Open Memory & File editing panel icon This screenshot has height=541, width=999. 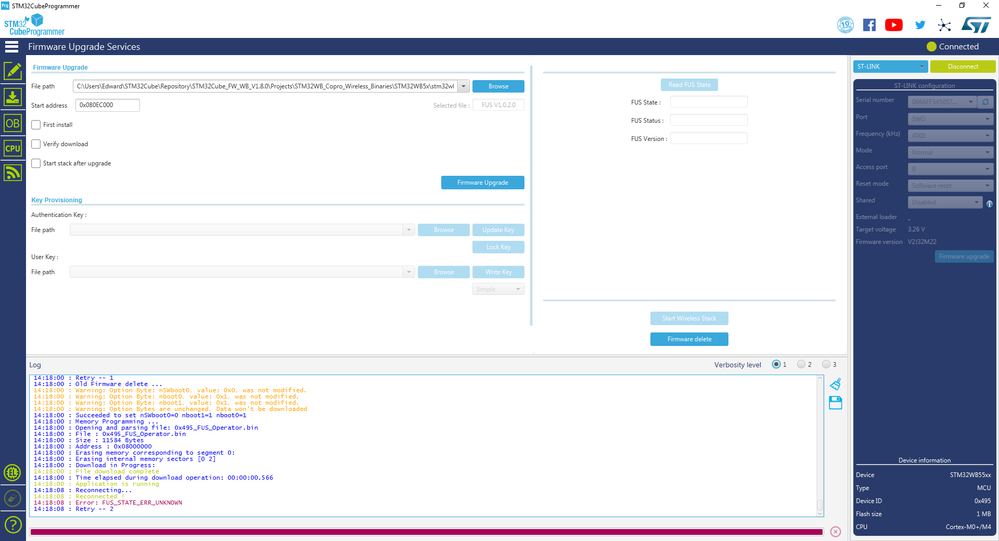click(x=13, y=71)
